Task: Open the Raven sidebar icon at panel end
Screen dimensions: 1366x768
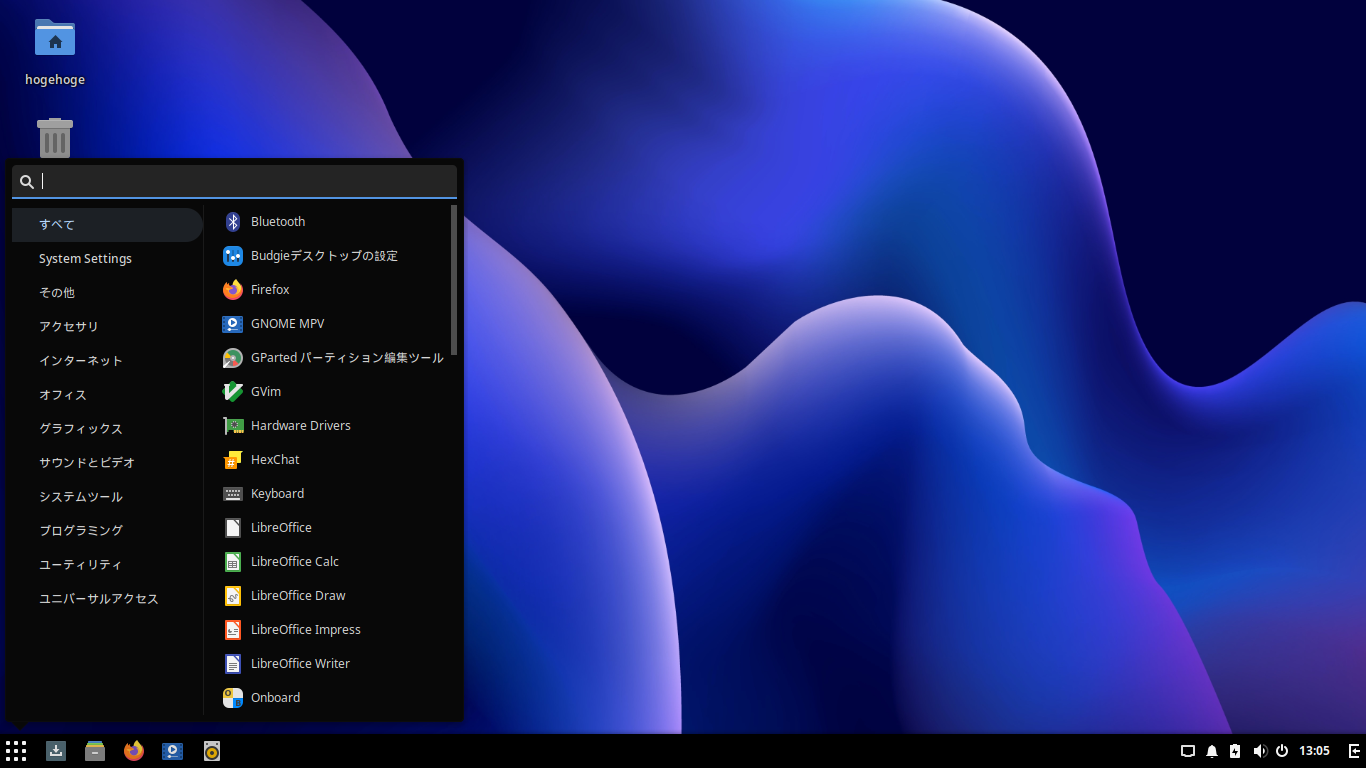Action: tap(1354, 751)
